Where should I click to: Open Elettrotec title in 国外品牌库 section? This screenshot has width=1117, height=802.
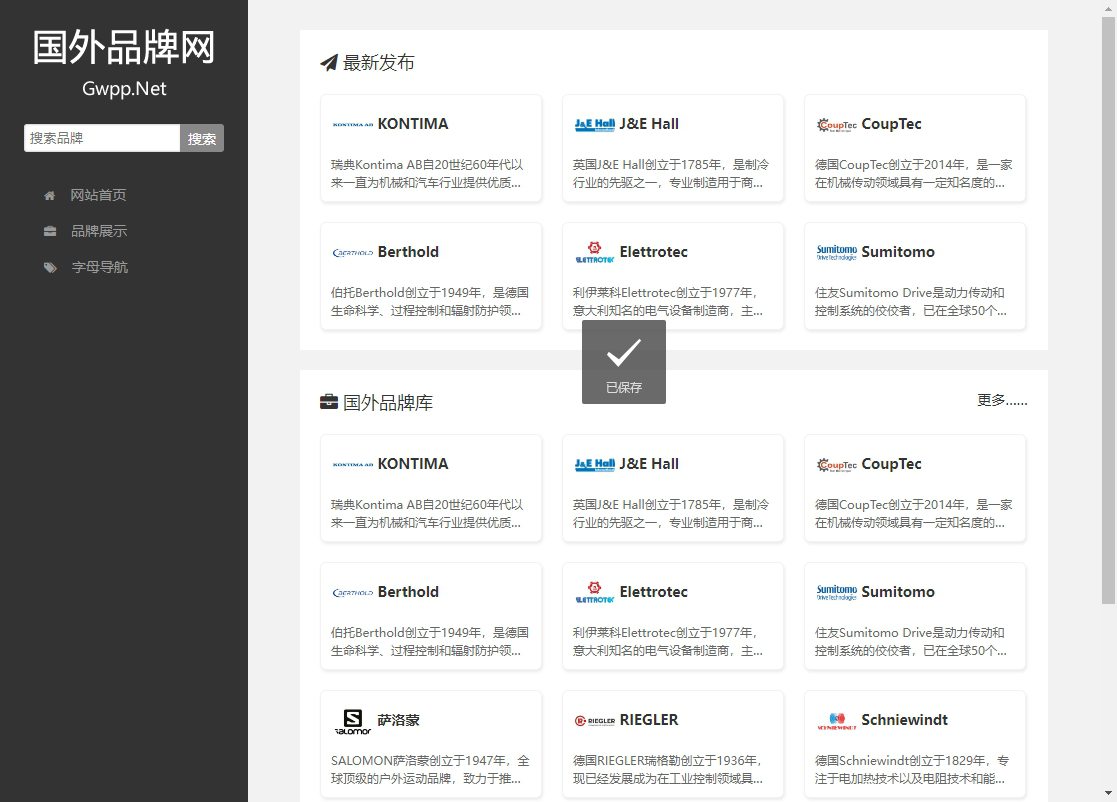[x=653, y=592]
